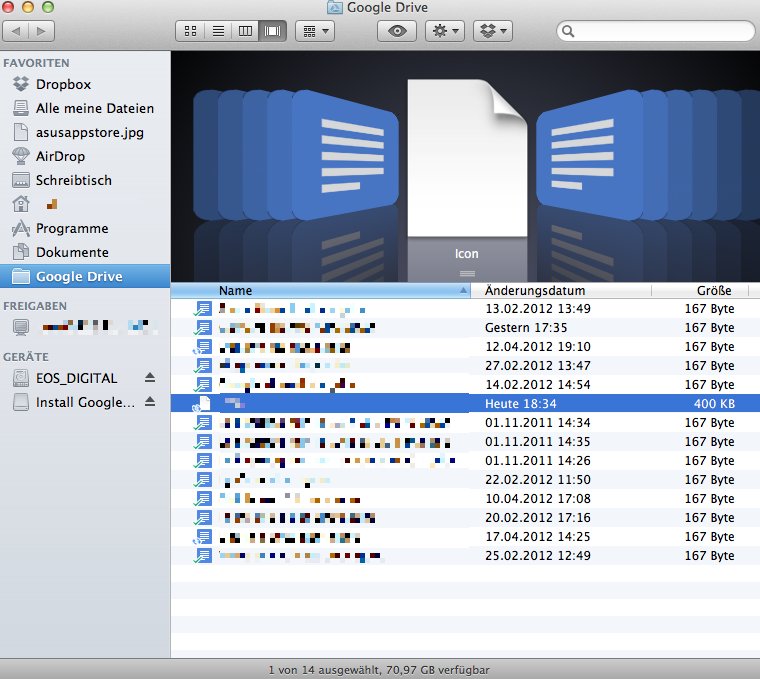Select the Install Google... disk image
The image size is (760, 679).
coord(74,402)
